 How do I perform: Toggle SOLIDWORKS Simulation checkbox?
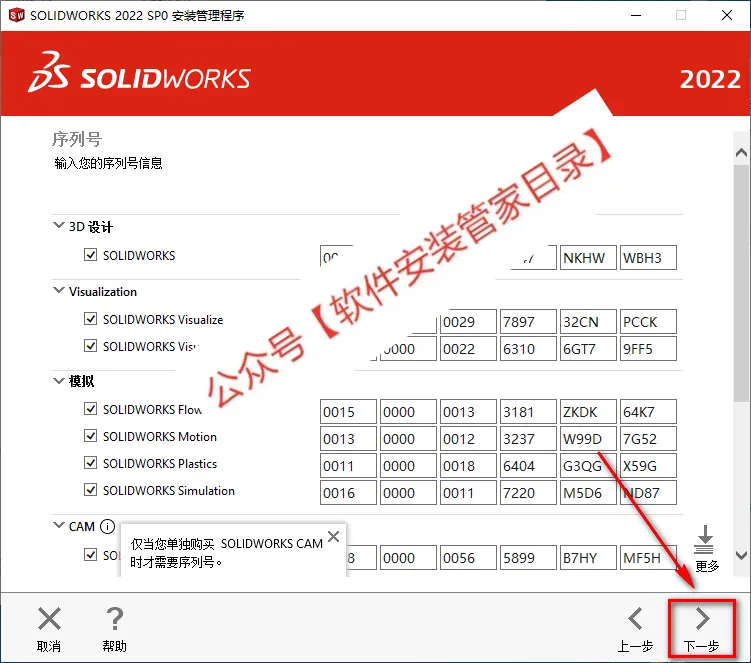pos(91,490)
